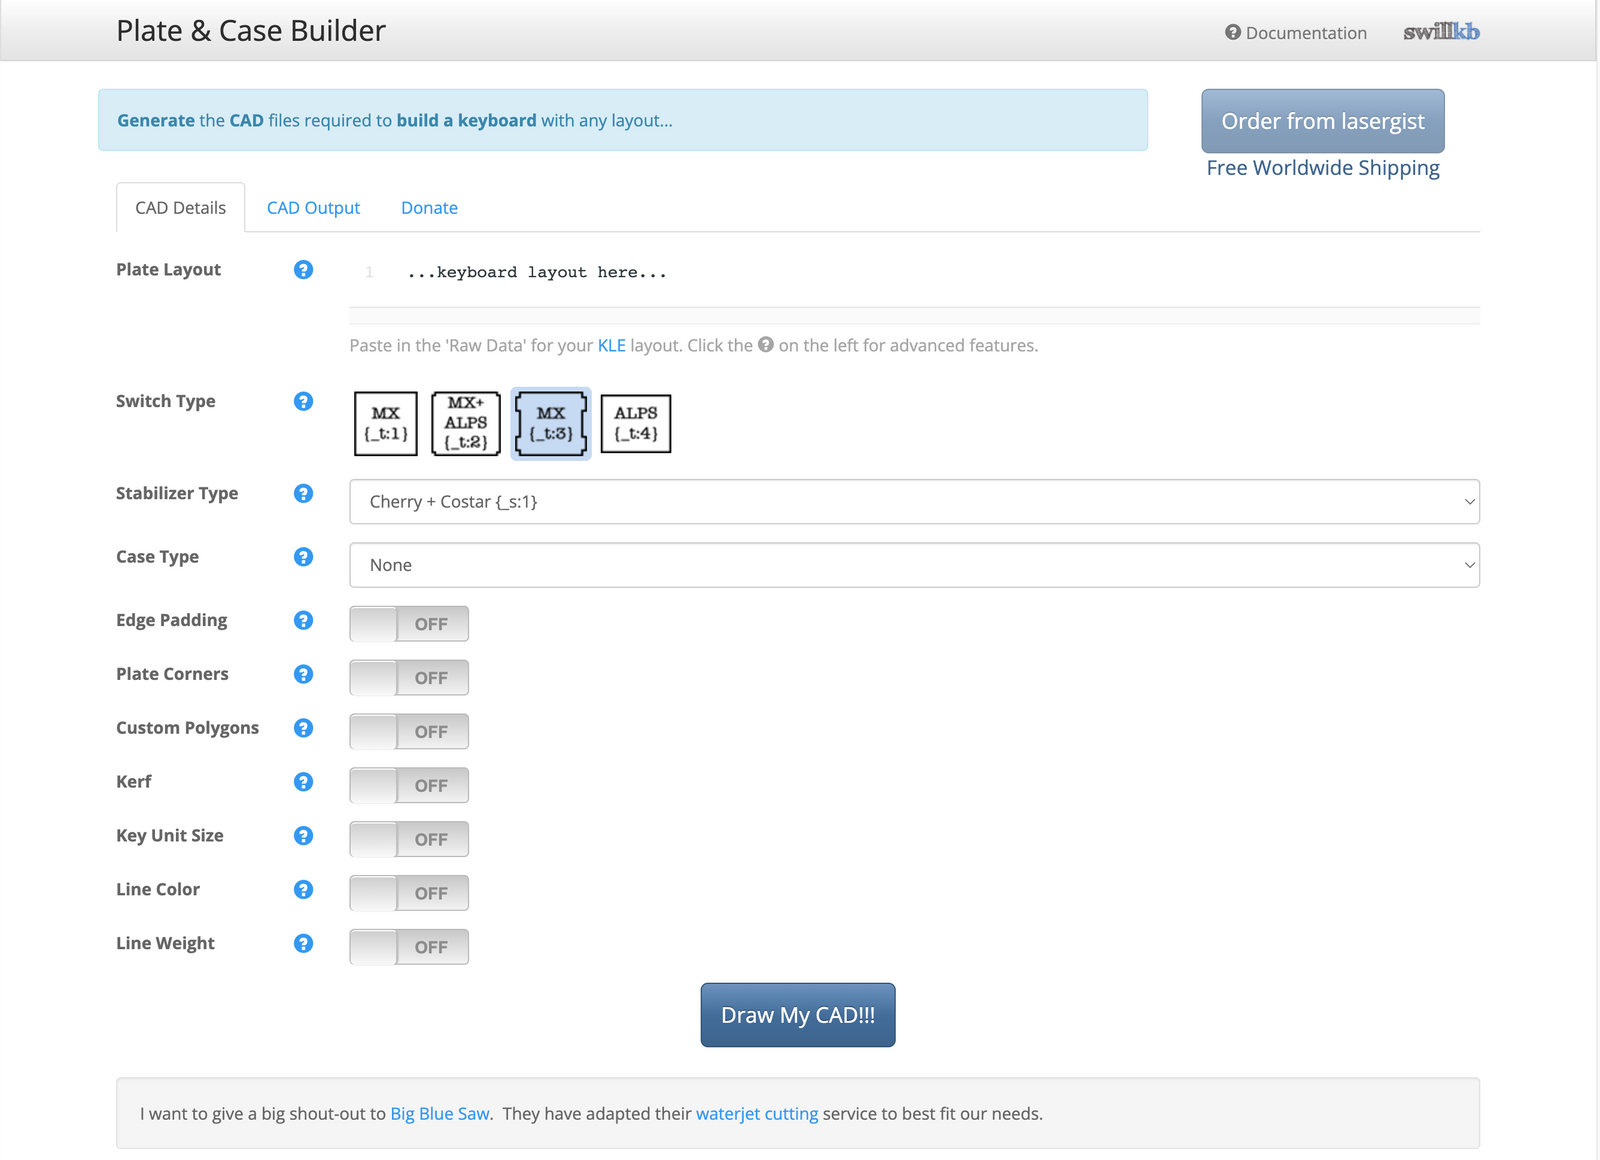1600x1160 pixels.
Task: Select the MX {_t:1} switch type icon
Action: click(x=385, y=424)
